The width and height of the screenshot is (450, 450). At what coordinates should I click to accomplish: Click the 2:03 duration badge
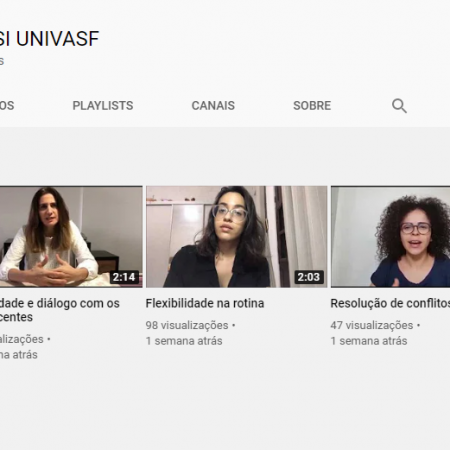click(x=309, y=277)
